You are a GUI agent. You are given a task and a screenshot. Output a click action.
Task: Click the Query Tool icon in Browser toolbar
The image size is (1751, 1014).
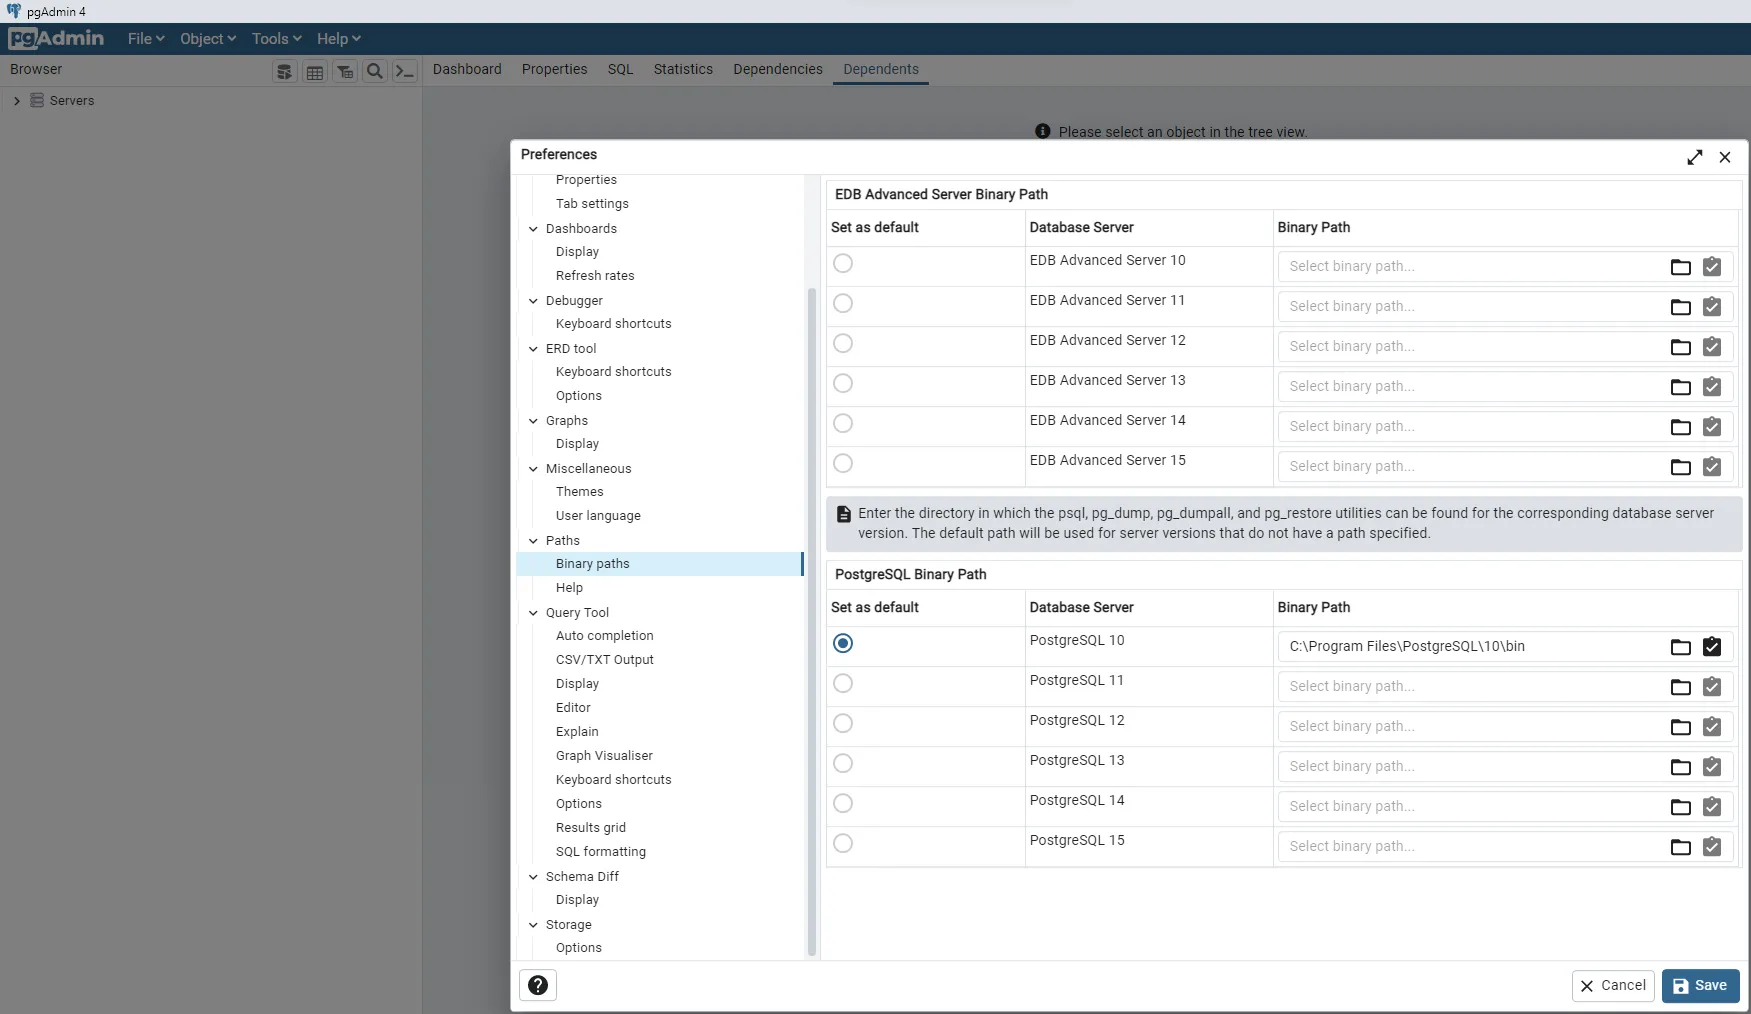(285, 72)
